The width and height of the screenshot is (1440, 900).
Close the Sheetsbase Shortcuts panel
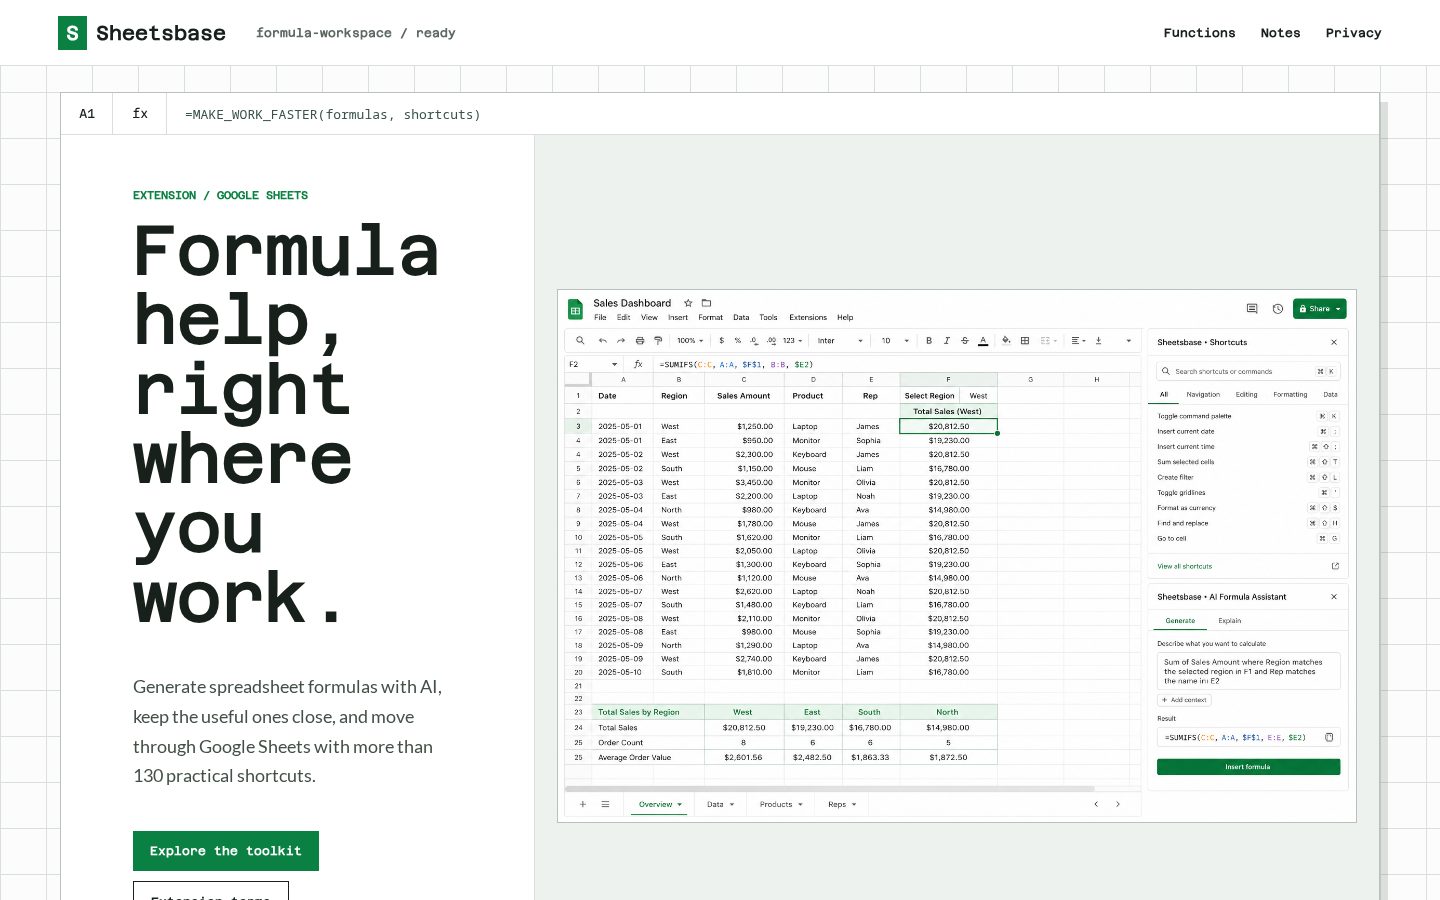click(x=1333, y=342)
